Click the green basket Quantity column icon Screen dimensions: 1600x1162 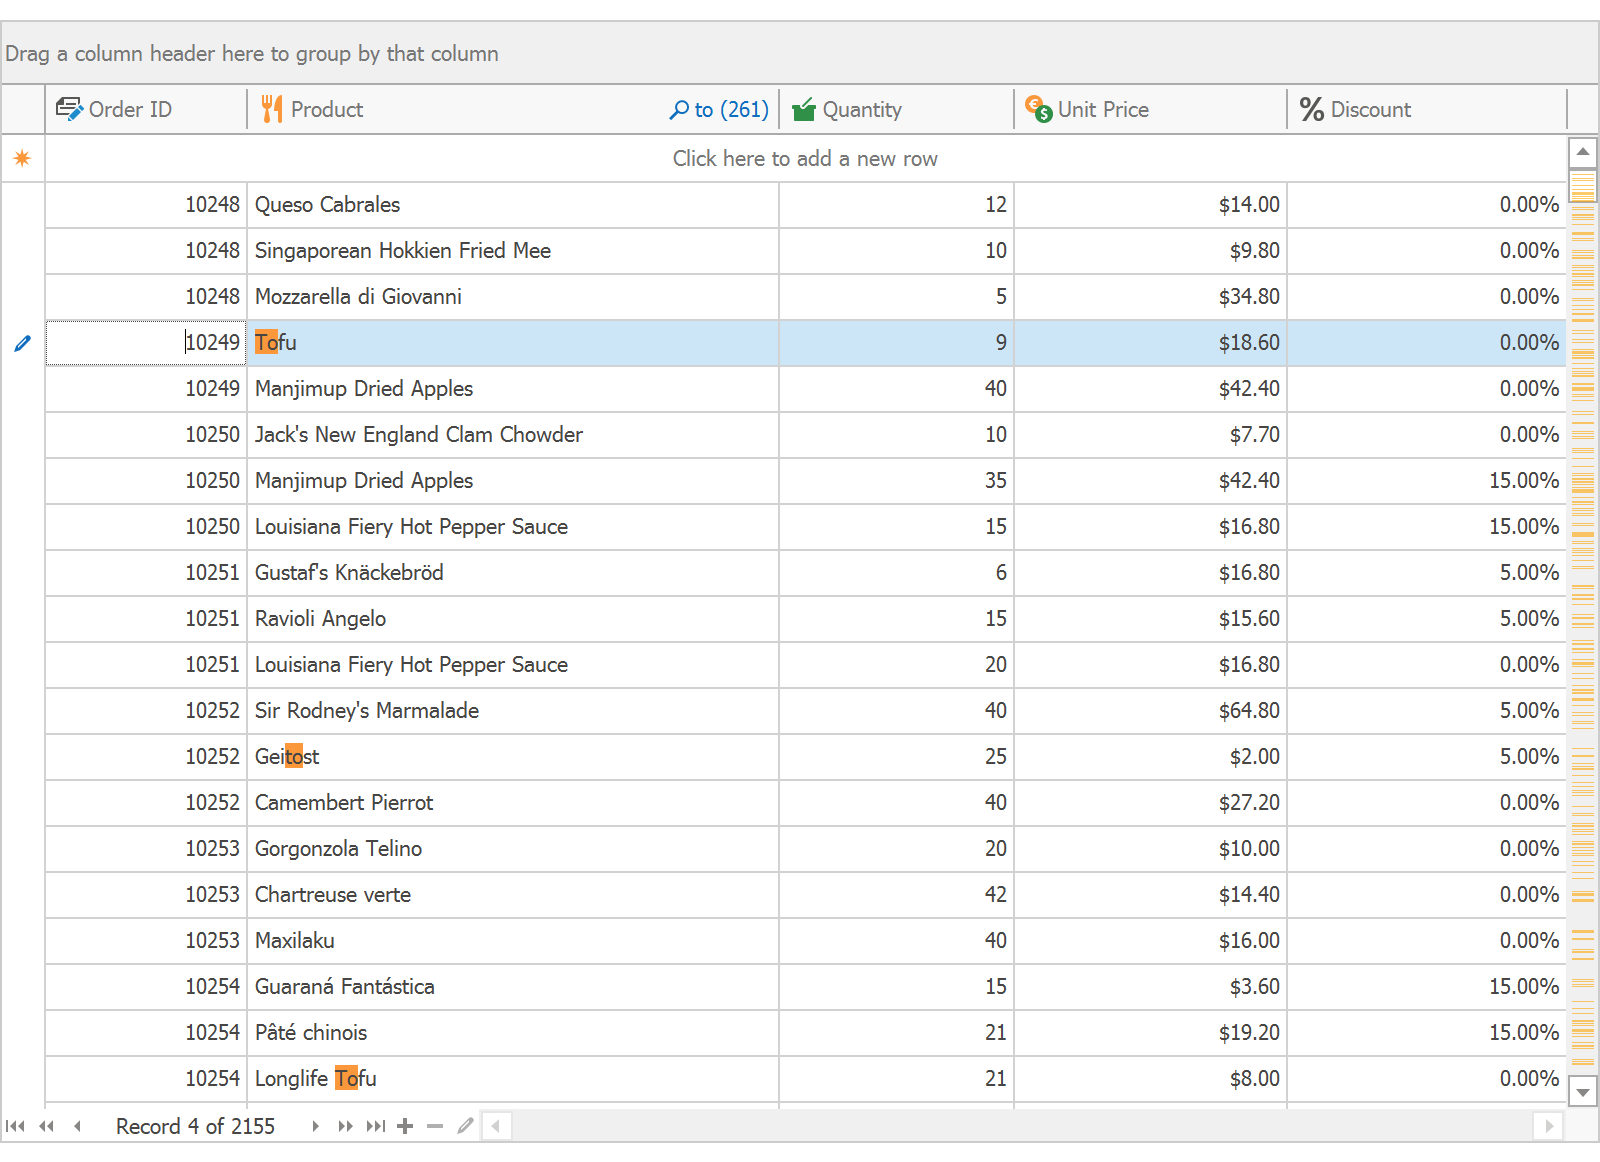pyautogui.click(x=803, y=108)
